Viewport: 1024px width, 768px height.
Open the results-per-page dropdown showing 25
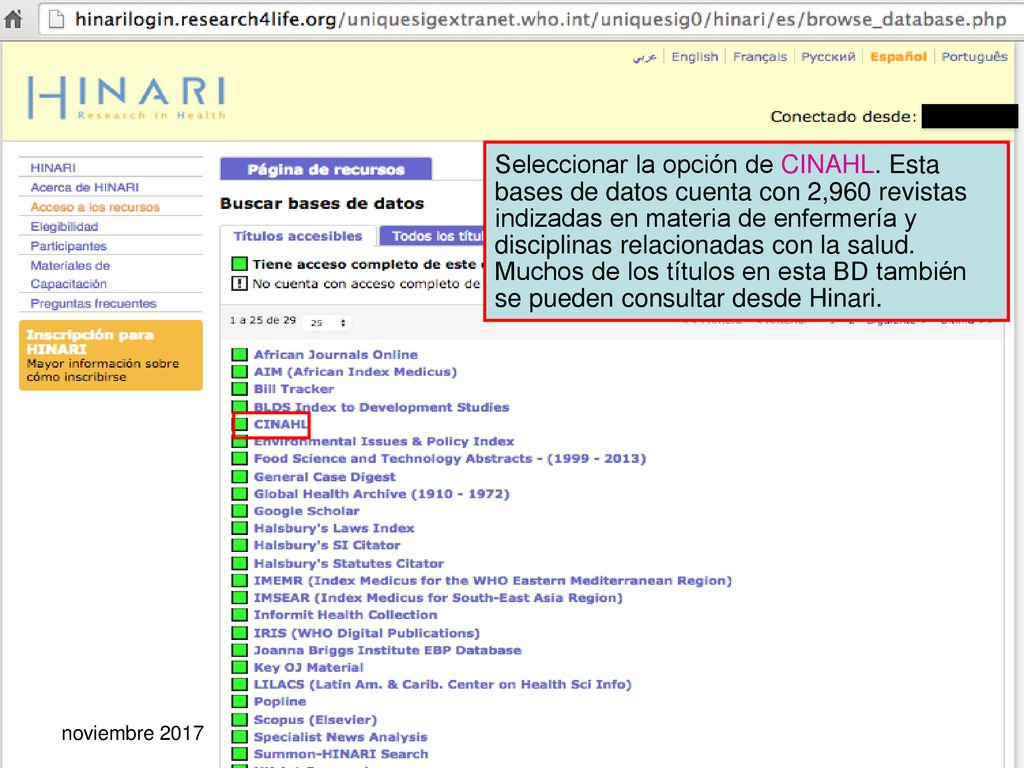[x=327, y=322]
